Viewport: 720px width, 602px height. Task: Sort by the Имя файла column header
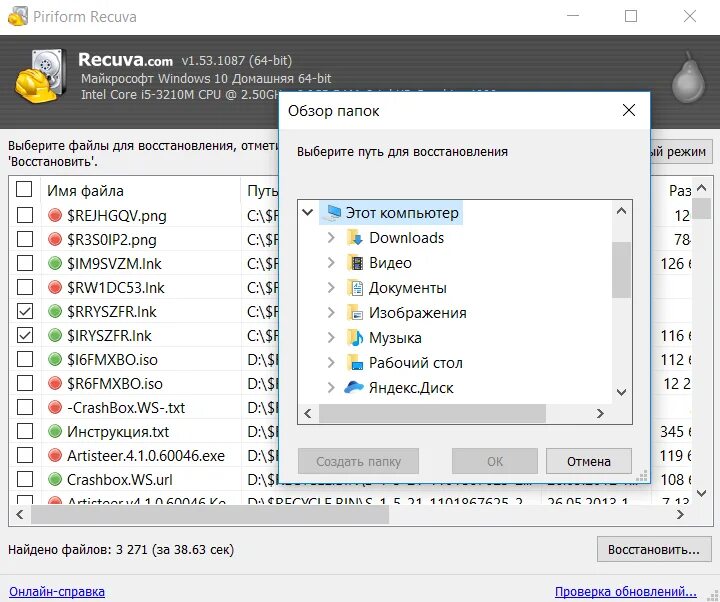click(x=141, y=191)
